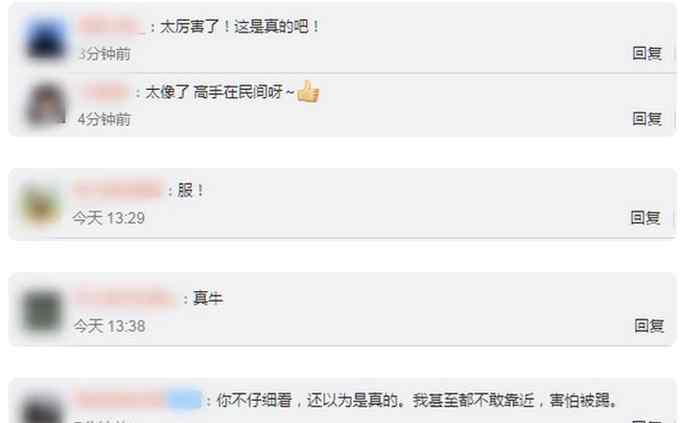
Task: Open the blurred username before '太像了'
Action: point(105,92)
